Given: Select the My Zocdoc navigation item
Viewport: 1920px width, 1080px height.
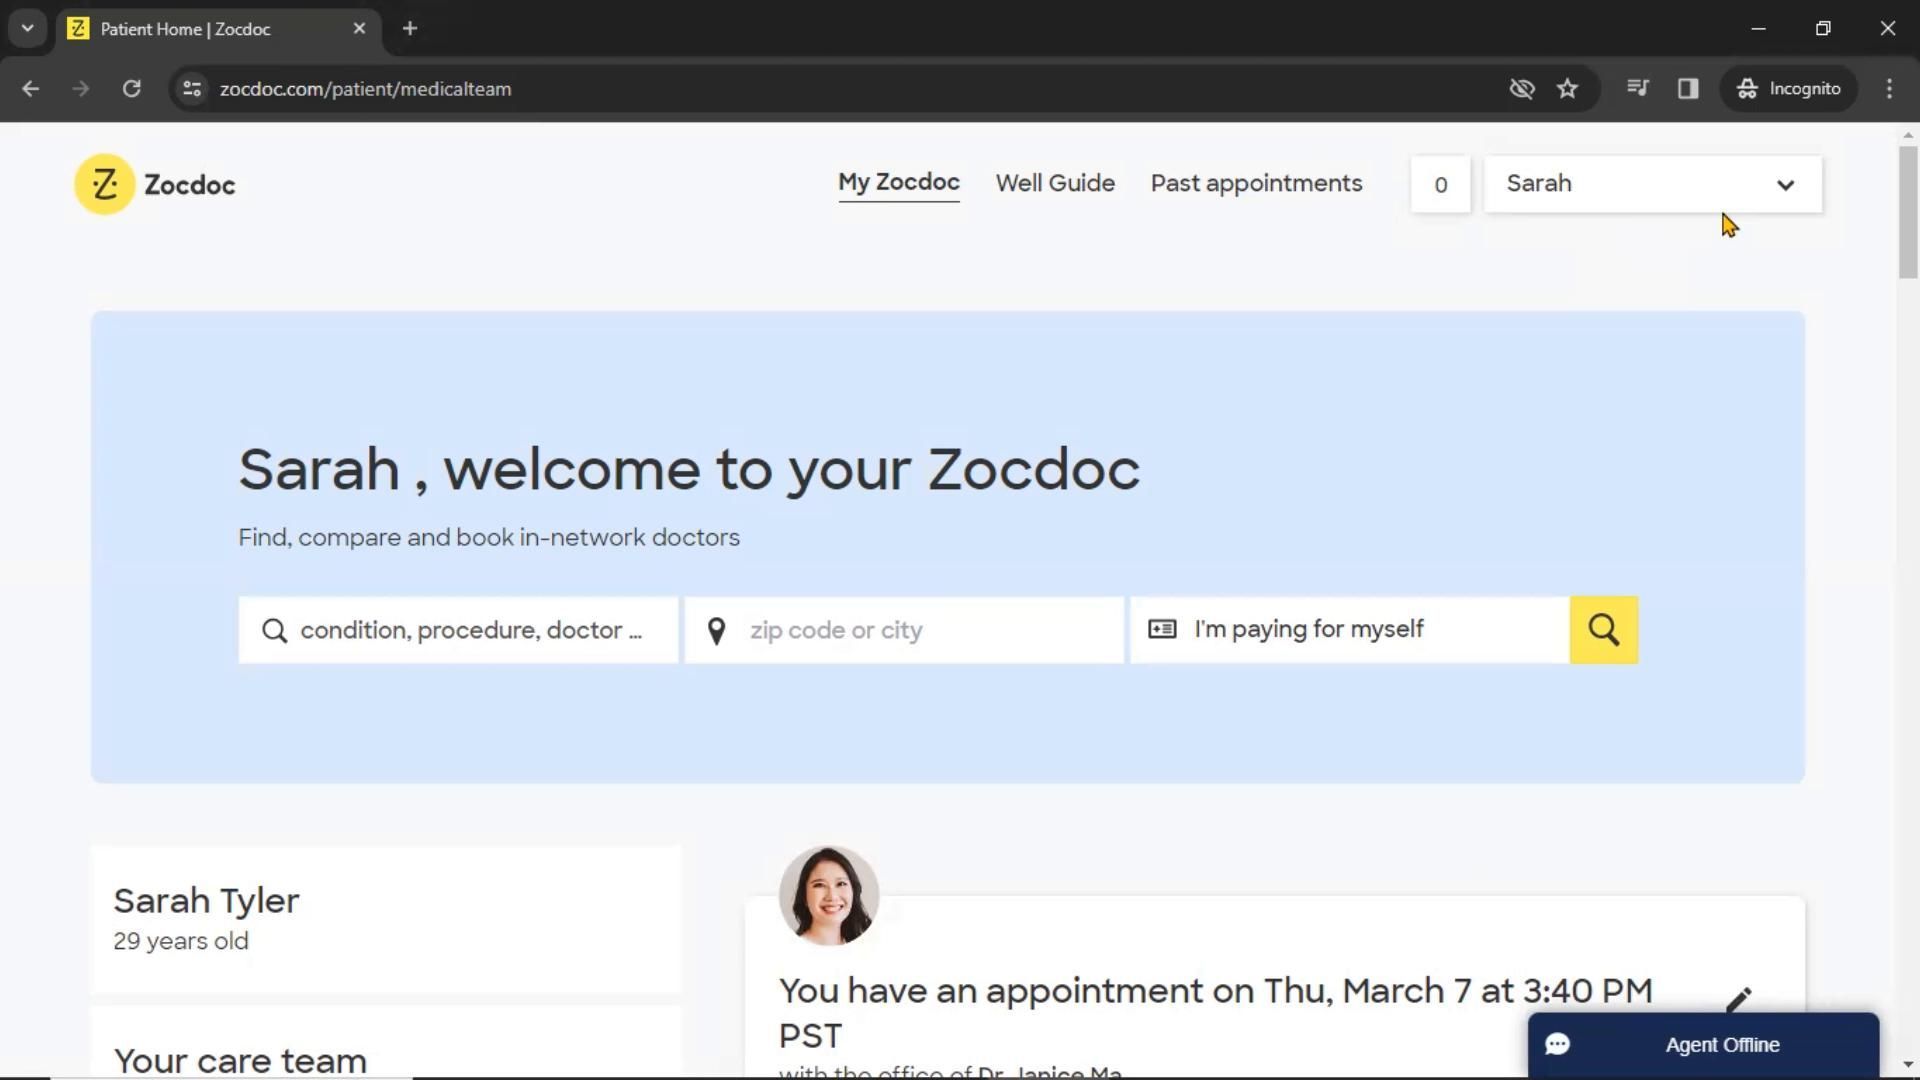Looking at the screenshot, I should pos(898,183).
